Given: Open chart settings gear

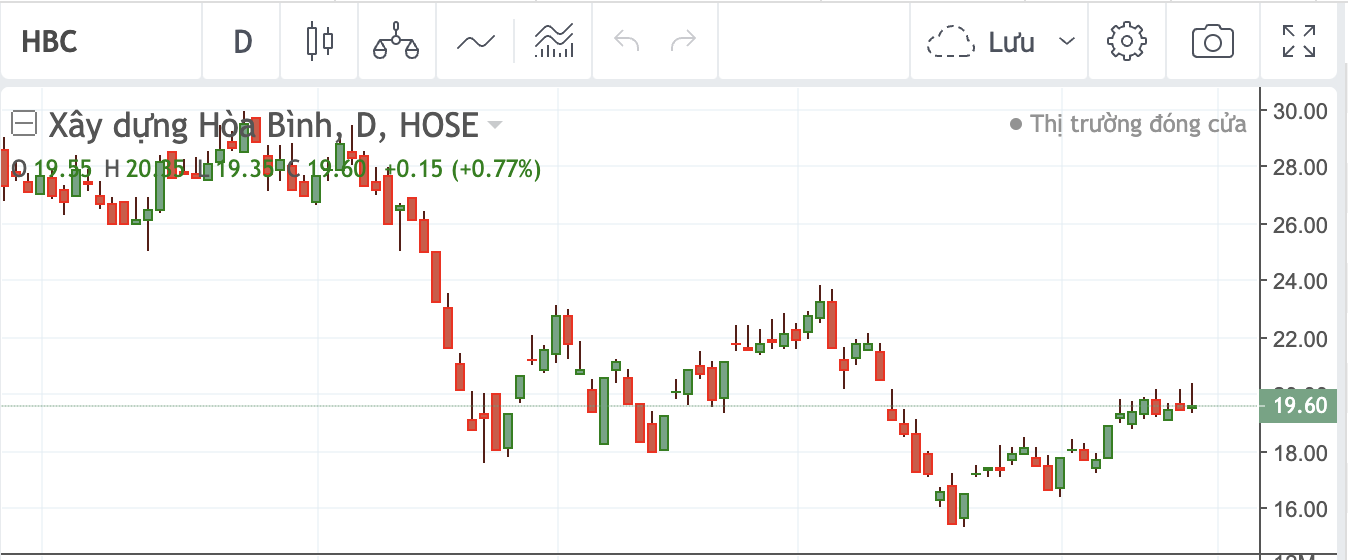Looking at the screenshot, I should (x=1126, y=42).
